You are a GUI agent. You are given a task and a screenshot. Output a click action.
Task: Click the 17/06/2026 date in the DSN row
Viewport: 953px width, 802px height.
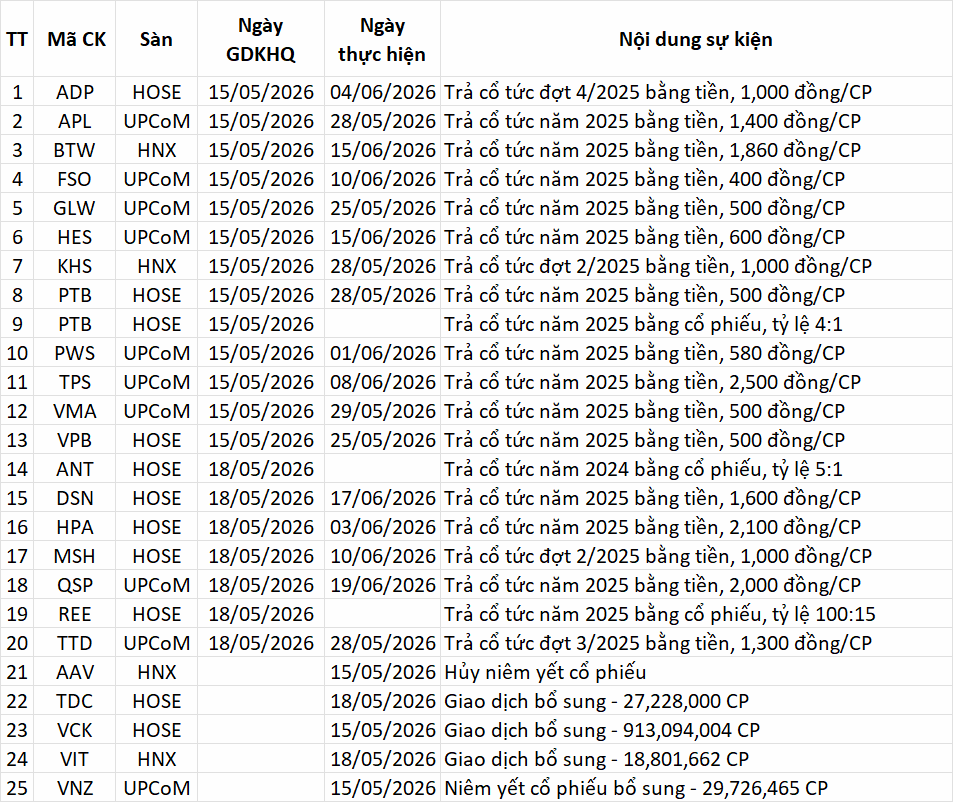382,498
